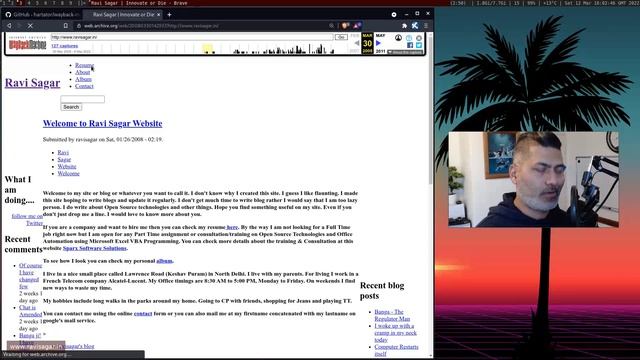Share this capture on Facebook
The height and width of the screenshot is (360, 640).
(410, 45)
